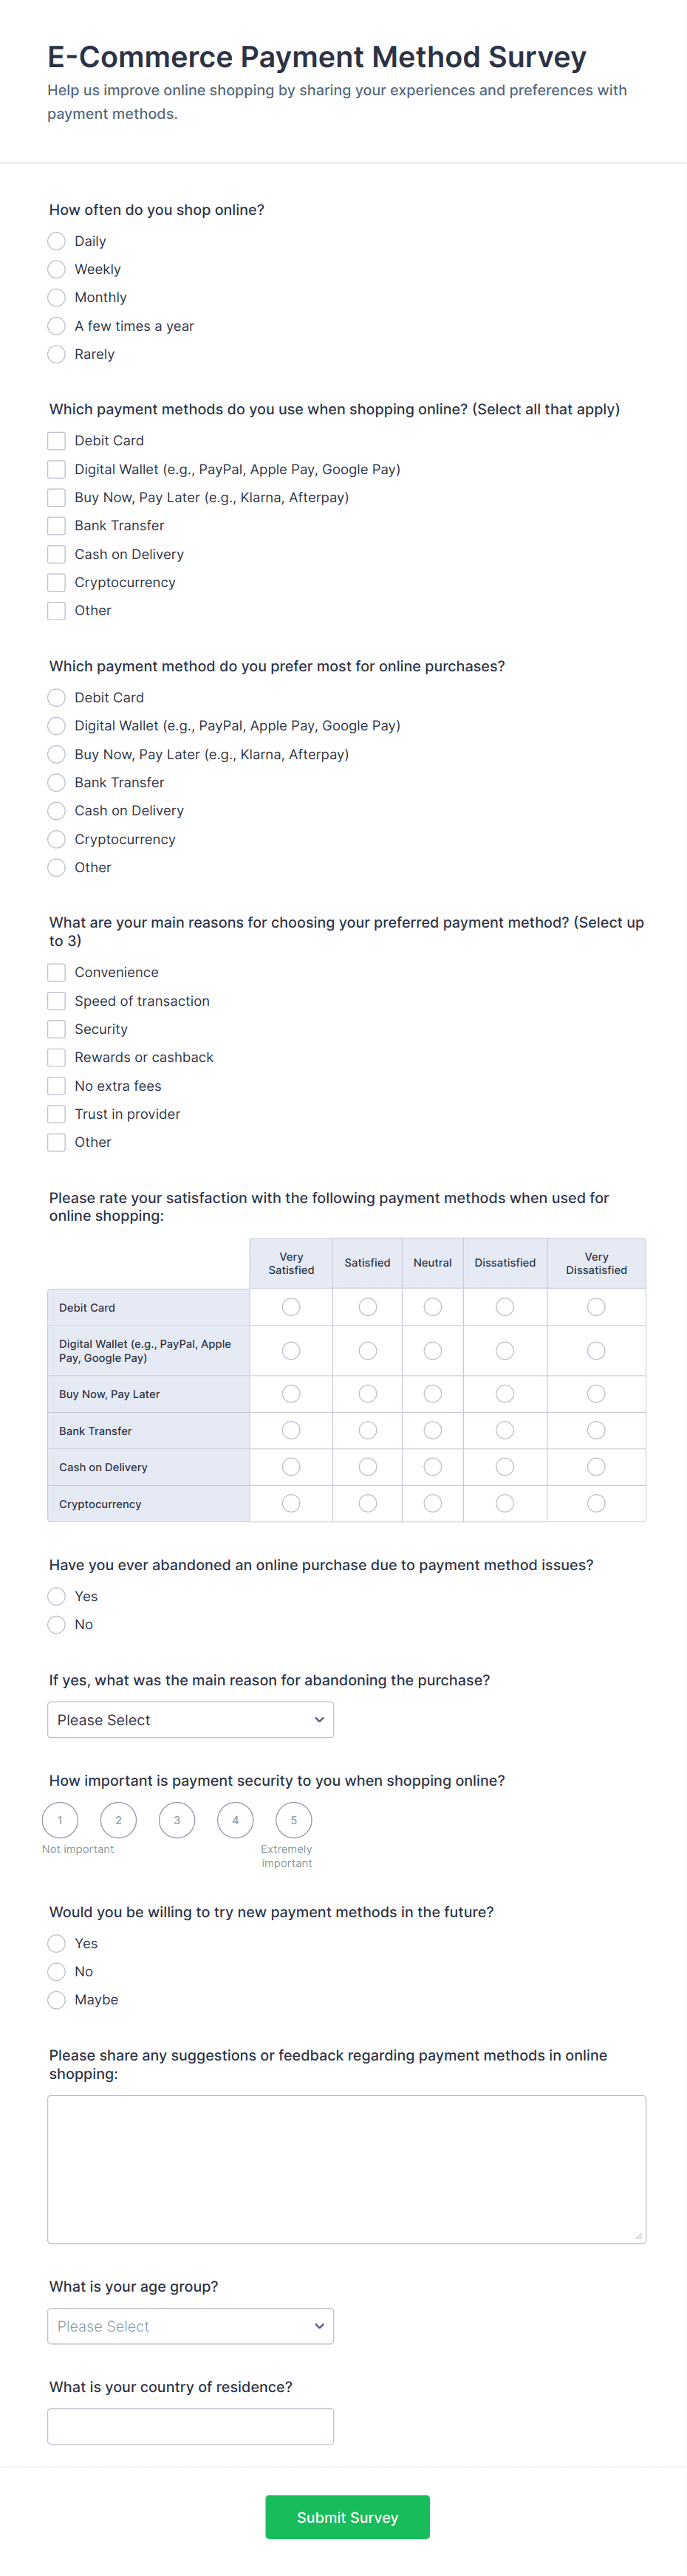Open the abandonment reason dropdown

pyautogui.click(x=190, y=1720)
